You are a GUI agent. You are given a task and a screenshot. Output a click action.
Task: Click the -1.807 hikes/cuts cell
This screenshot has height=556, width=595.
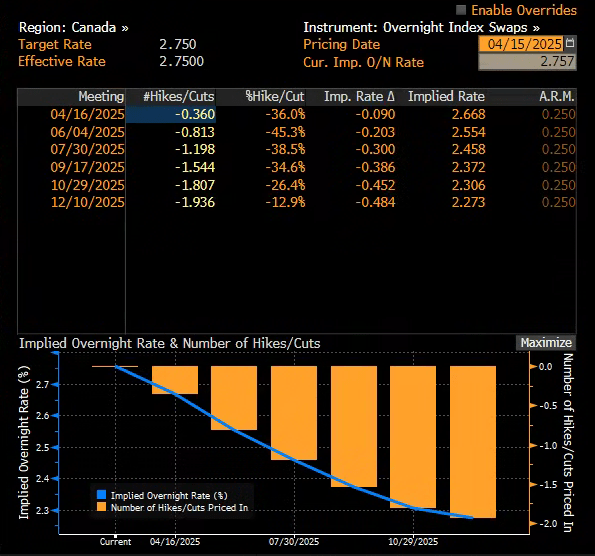195,185
